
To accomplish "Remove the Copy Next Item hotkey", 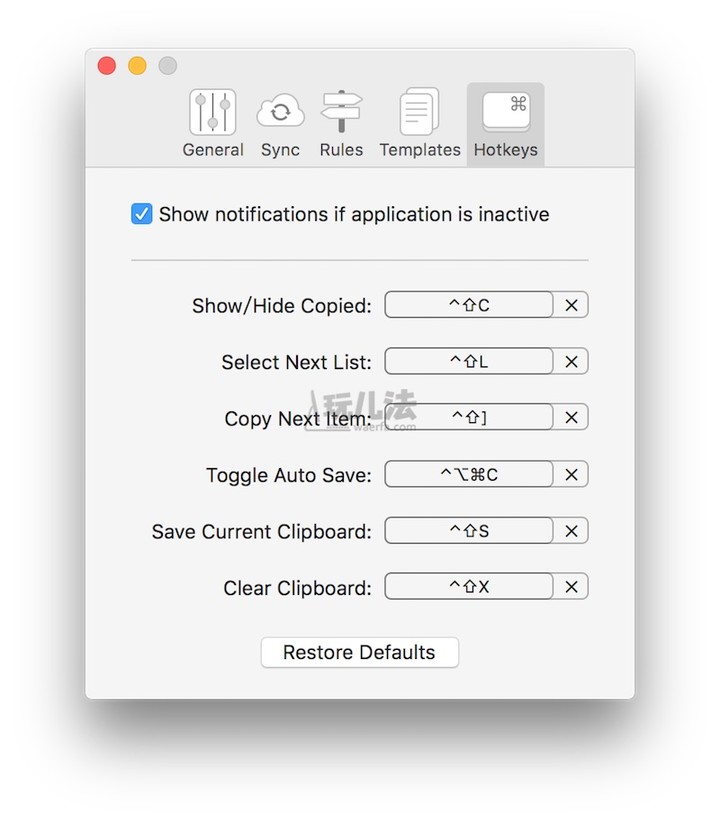I will 571,418.
